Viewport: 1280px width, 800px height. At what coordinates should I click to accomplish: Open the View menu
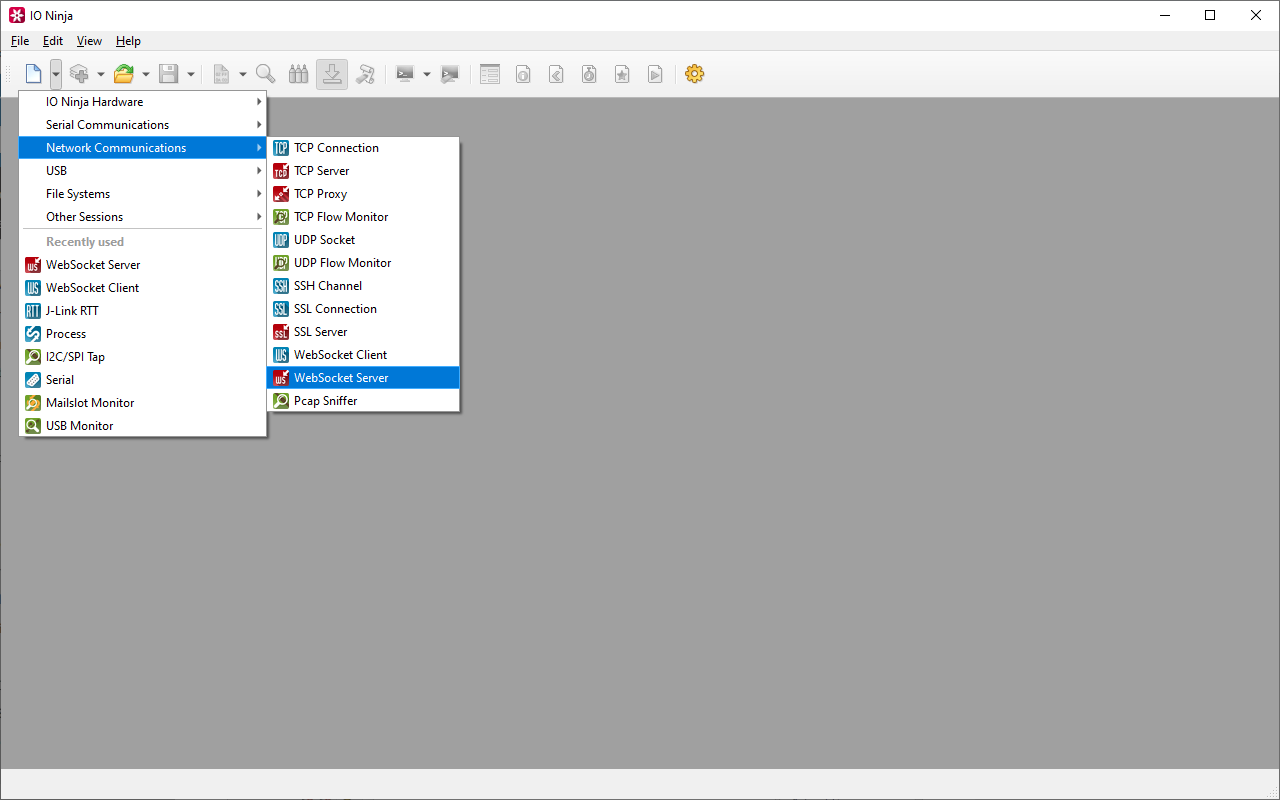[89, 41]
